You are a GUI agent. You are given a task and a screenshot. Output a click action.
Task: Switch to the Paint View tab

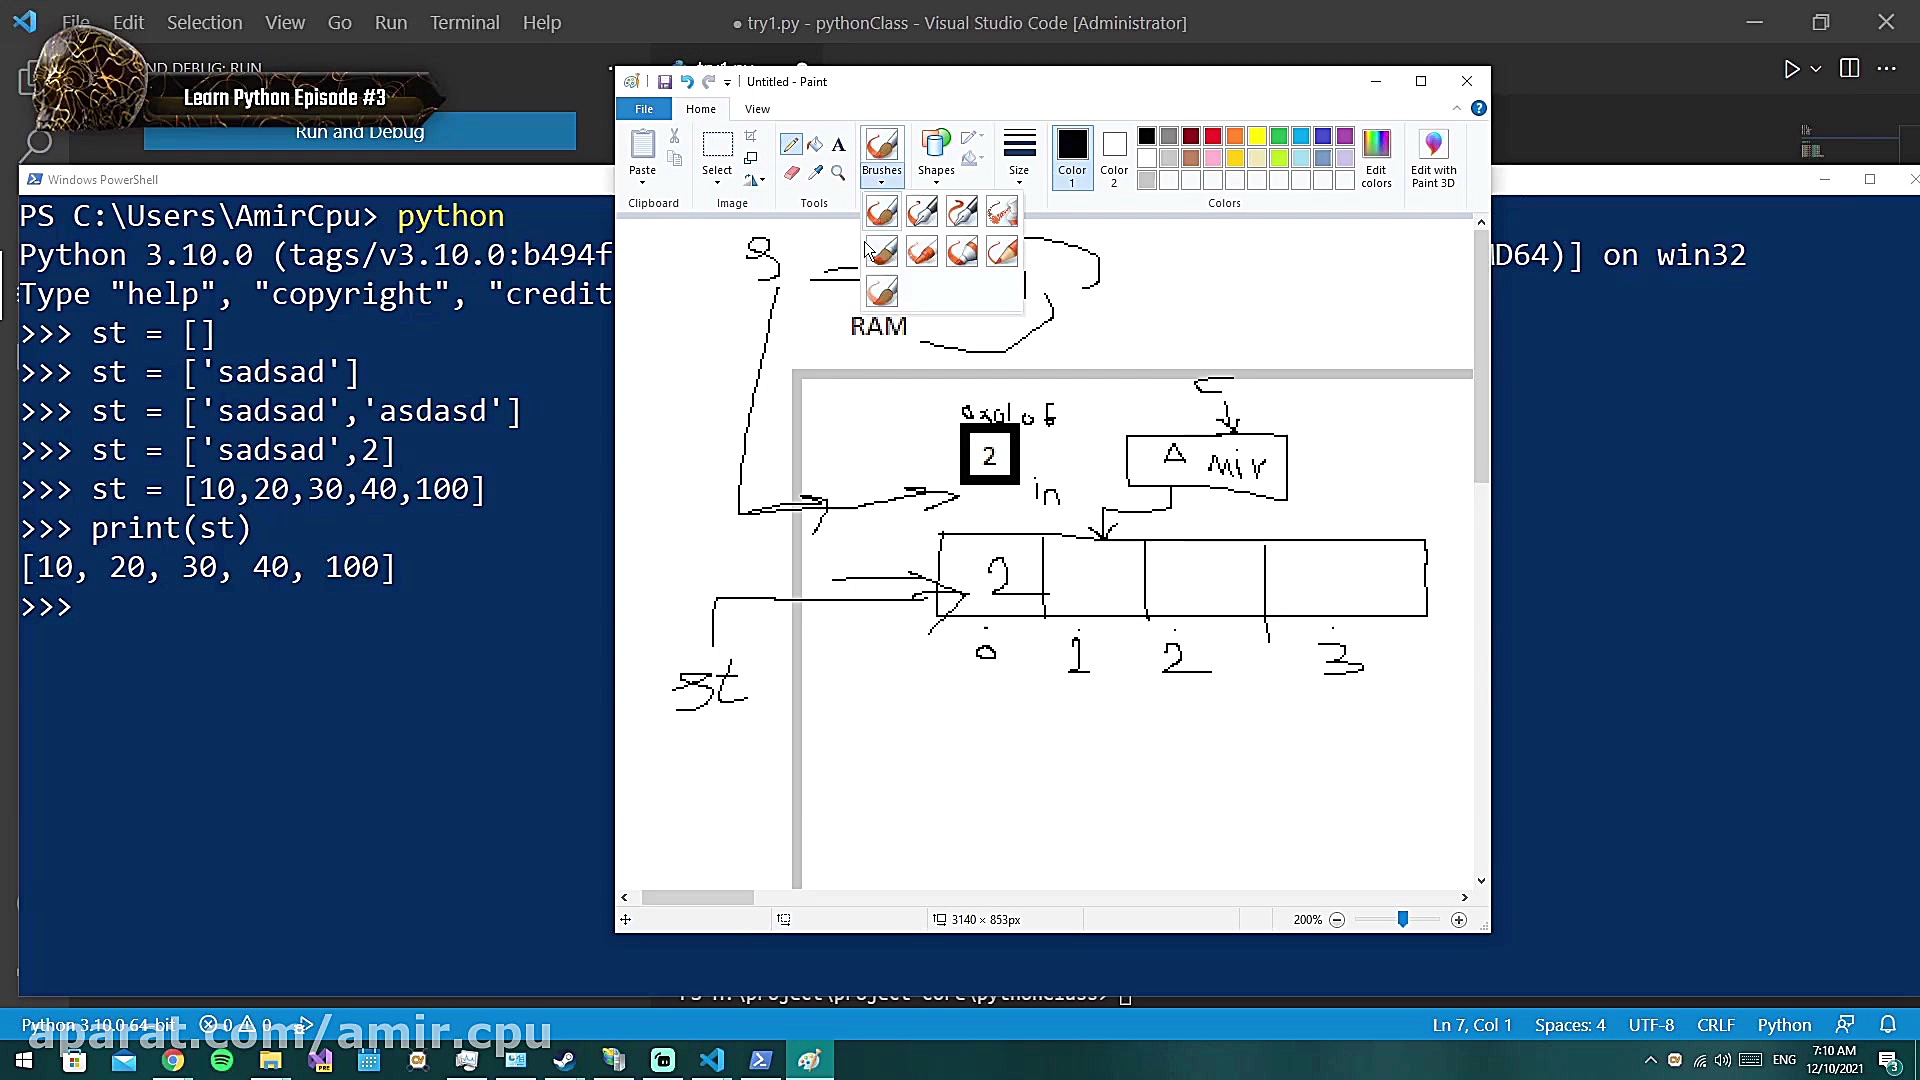click(x=757, y=109)
